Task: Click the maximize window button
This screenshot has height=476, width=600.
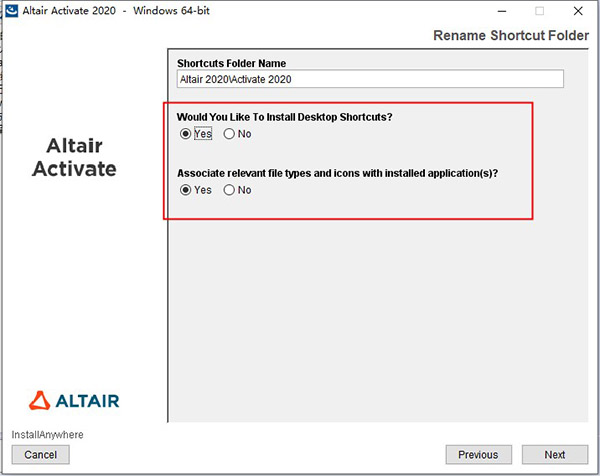Action: [x=540, y=11]
